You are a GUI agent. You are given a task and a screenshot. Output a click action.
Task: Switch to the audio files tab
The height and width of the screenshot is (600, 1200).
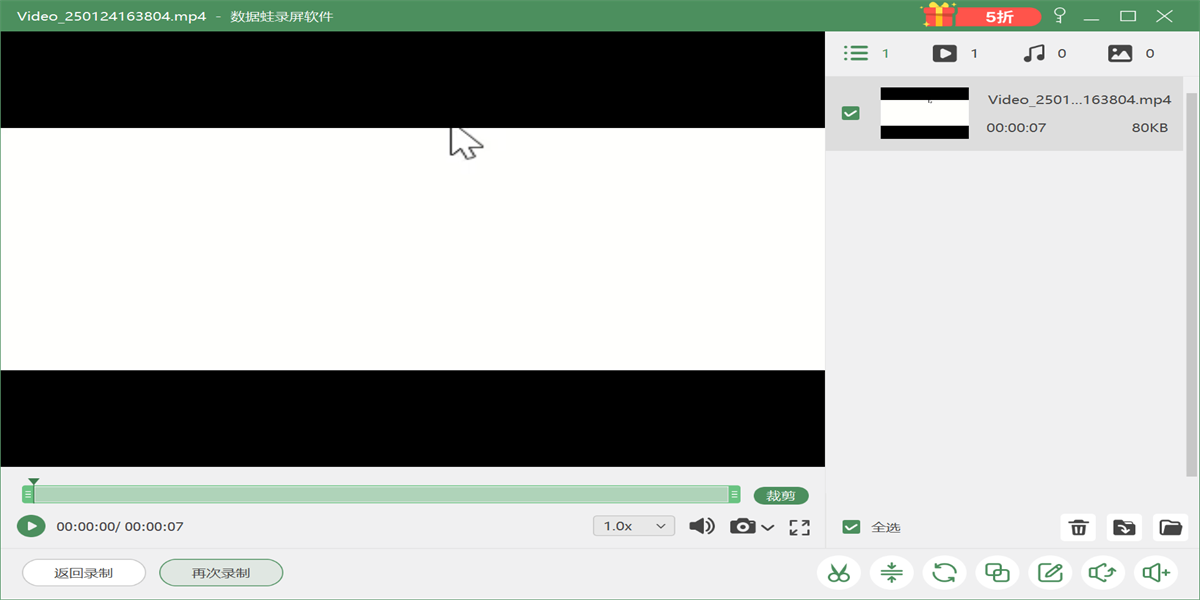click(1044, 54)
